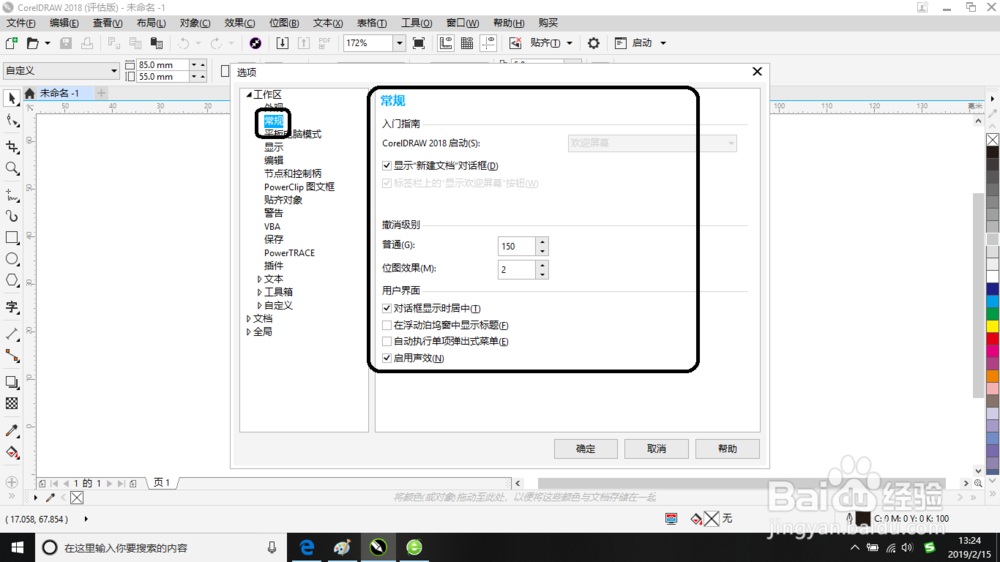1000x562 pixels.
Task: Pick the green swatch in palette
Action: coord(992,313)
